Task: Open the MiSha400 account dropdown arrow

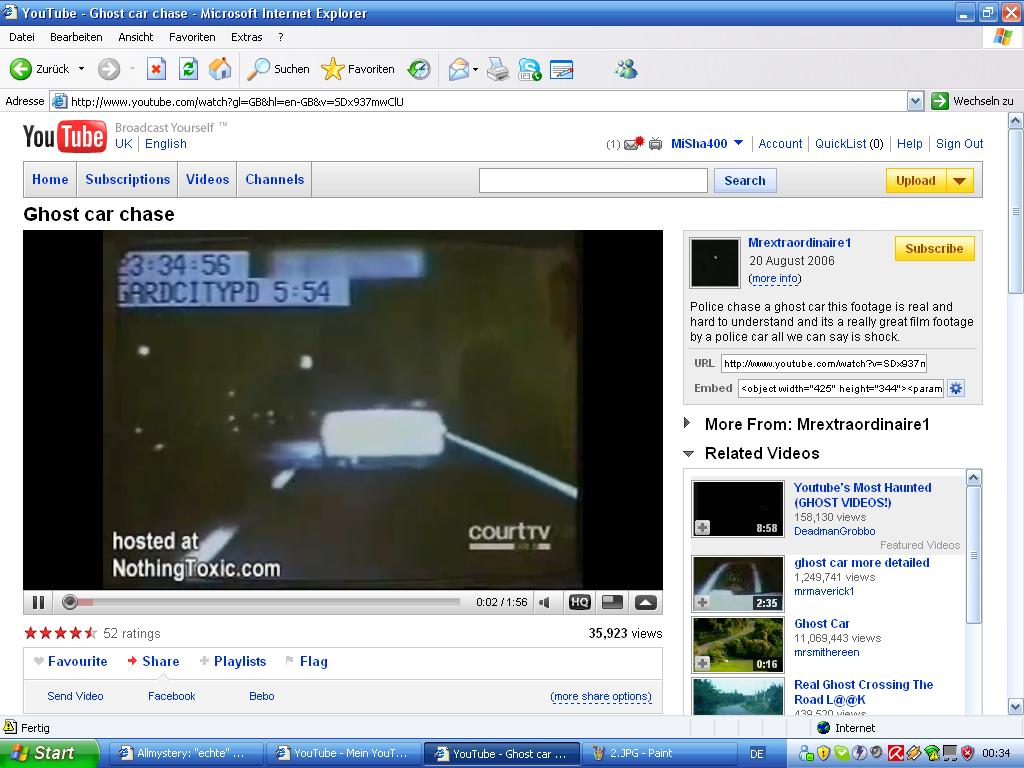Action: pyautogui.click(x=739, y=143)
